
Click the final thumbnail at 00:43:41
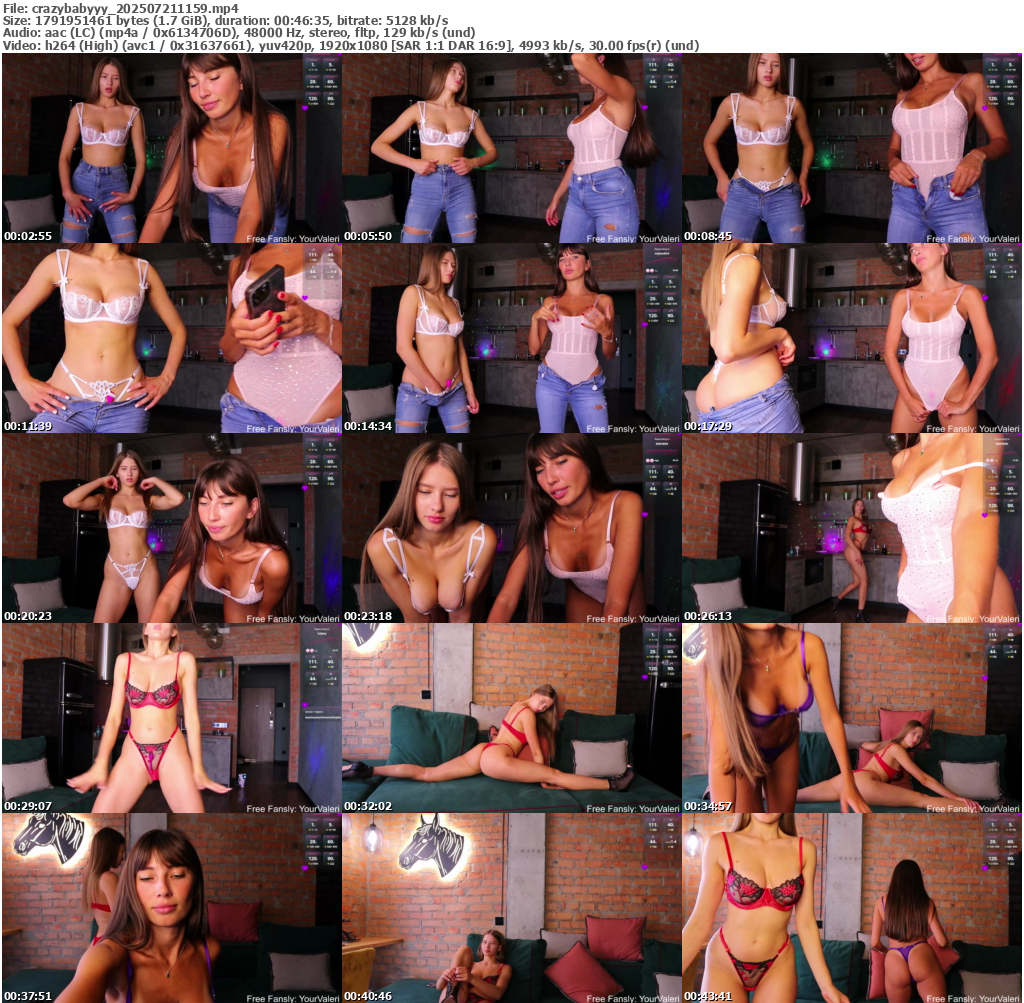point(851,908)
